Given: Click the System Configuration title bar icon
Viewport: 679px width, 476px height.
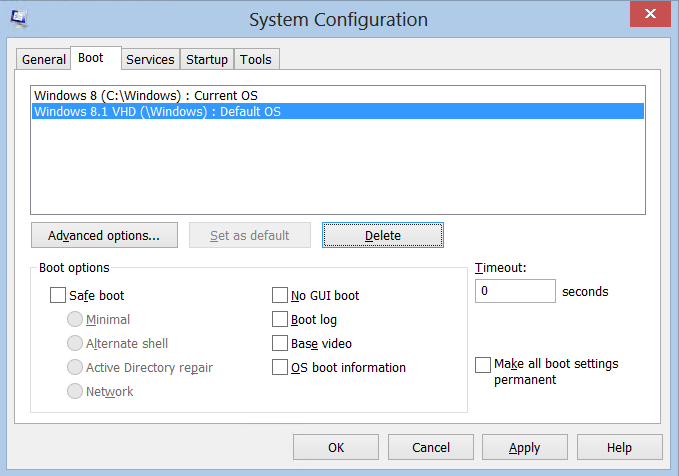Looking at the screenshot, I should click(x=19, y=18).
